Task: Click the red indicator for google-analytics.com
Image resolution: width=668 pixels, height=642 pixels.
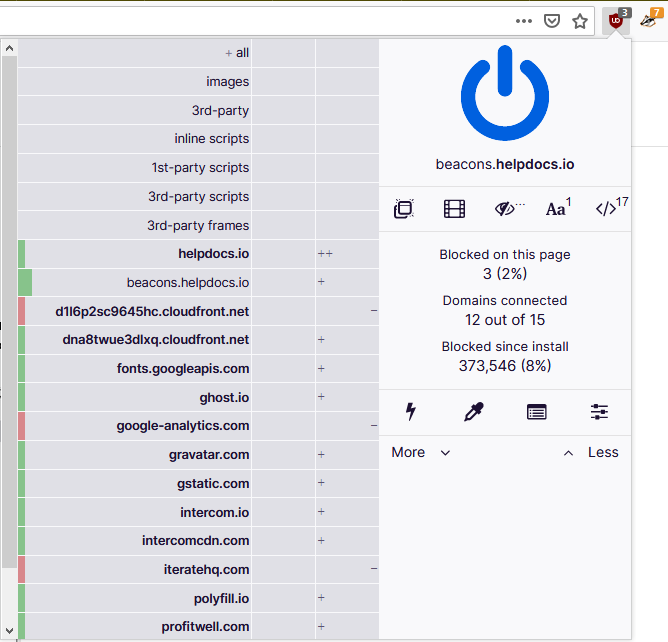Action: tap(21, 426)
